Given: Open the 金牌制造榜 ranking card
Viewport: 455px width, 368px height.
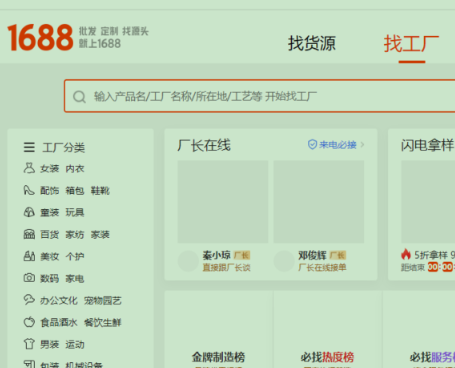Looking at the screenshot, I should click(219, 329).
